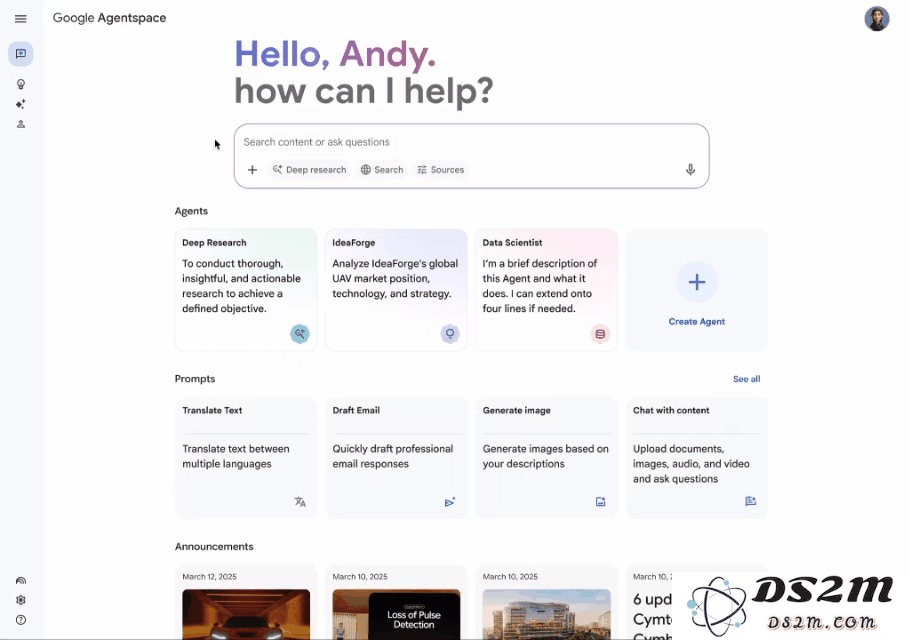Image resolution: width=910 pixels, height=640 pixels.
Task: Click the Create Agent label
Action: 696,321
